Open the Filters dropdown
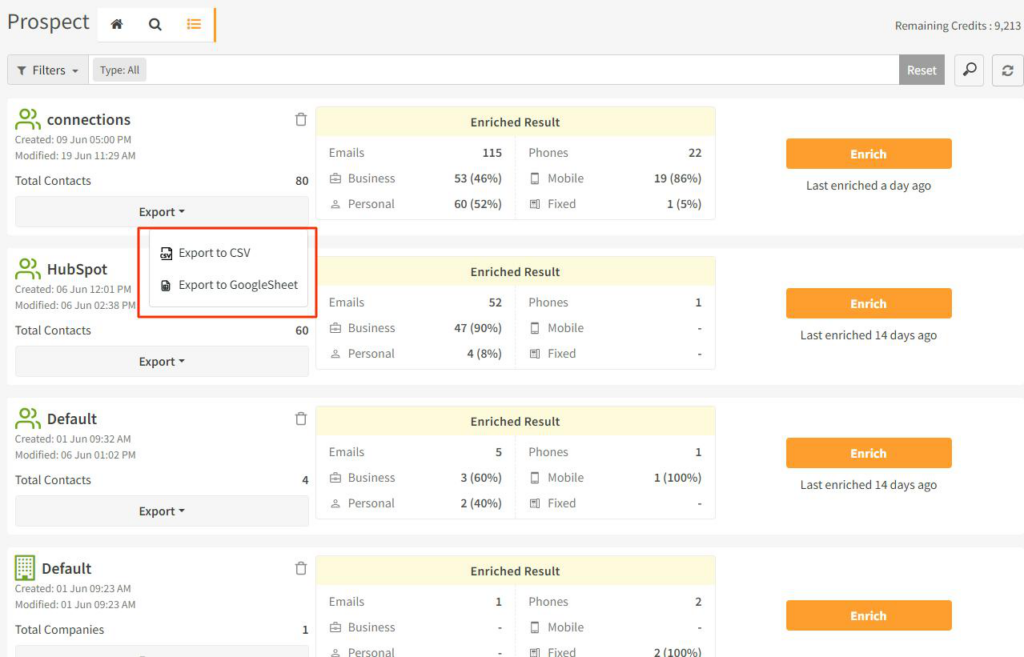The height and width of the screenshot is (657, 1024). point(46,70)
